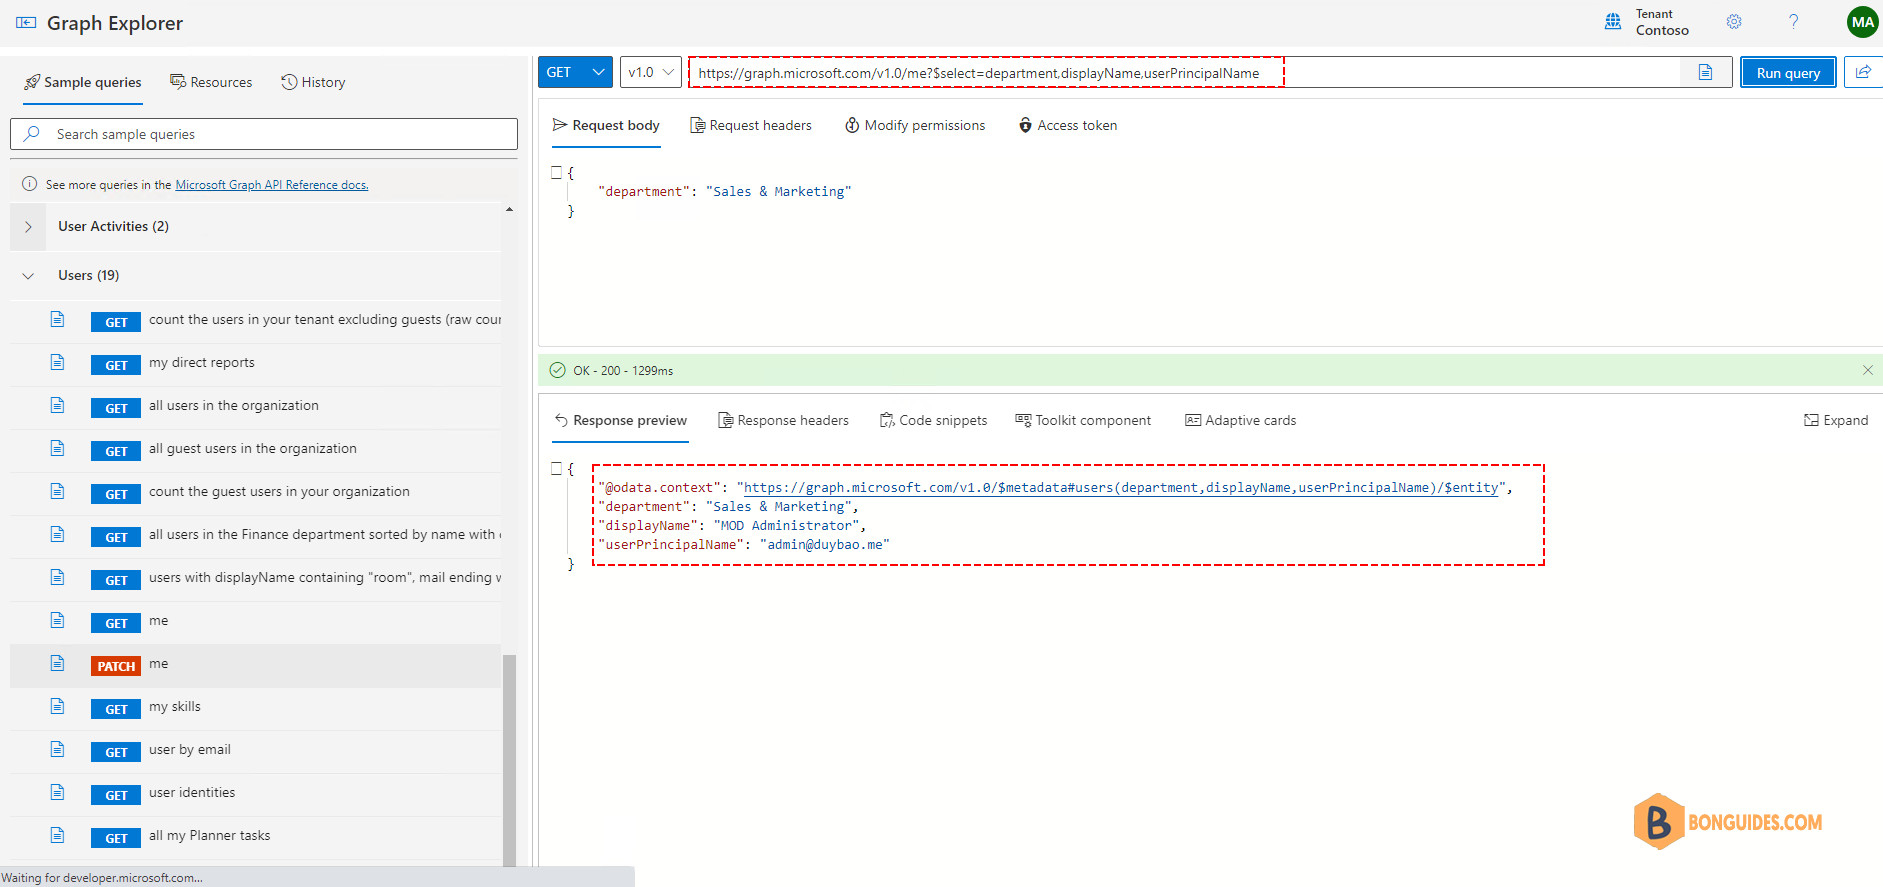Click the share query icon
Image resolution: width=1883 pixels, height=887 pixels.
[x=1863, y=72]
